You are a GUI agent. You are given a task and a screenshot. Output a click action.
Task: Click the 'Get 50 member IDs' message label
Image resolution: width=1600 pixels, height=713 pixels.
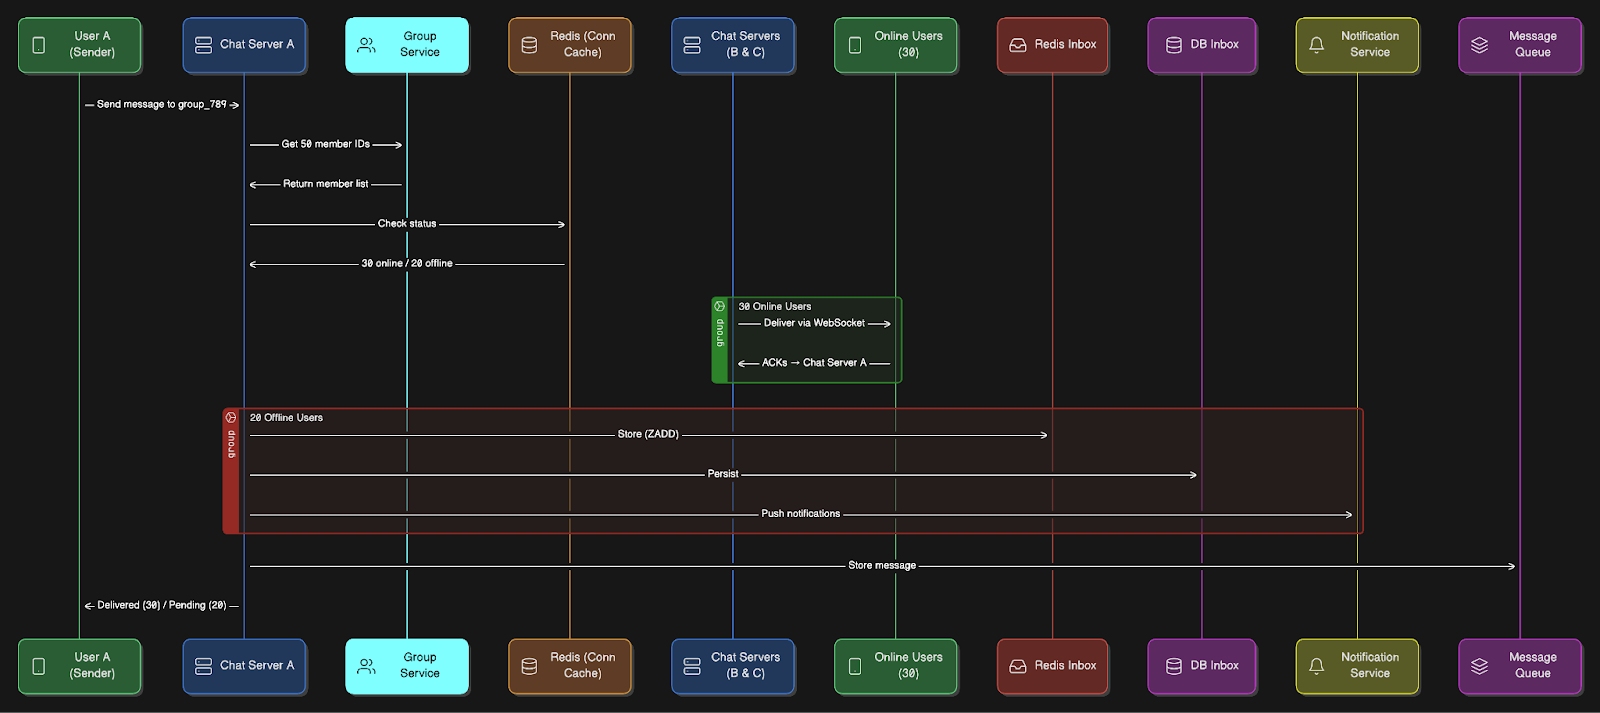click(326, 144)
